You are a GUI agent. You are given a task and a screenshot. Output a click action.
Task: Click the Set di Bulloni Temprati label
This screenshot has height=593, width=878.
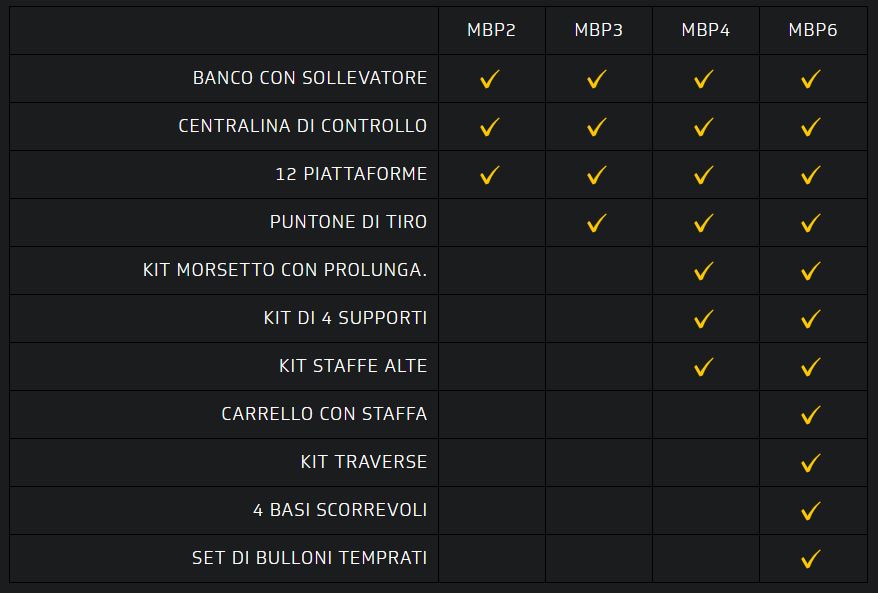coord(309,558)
